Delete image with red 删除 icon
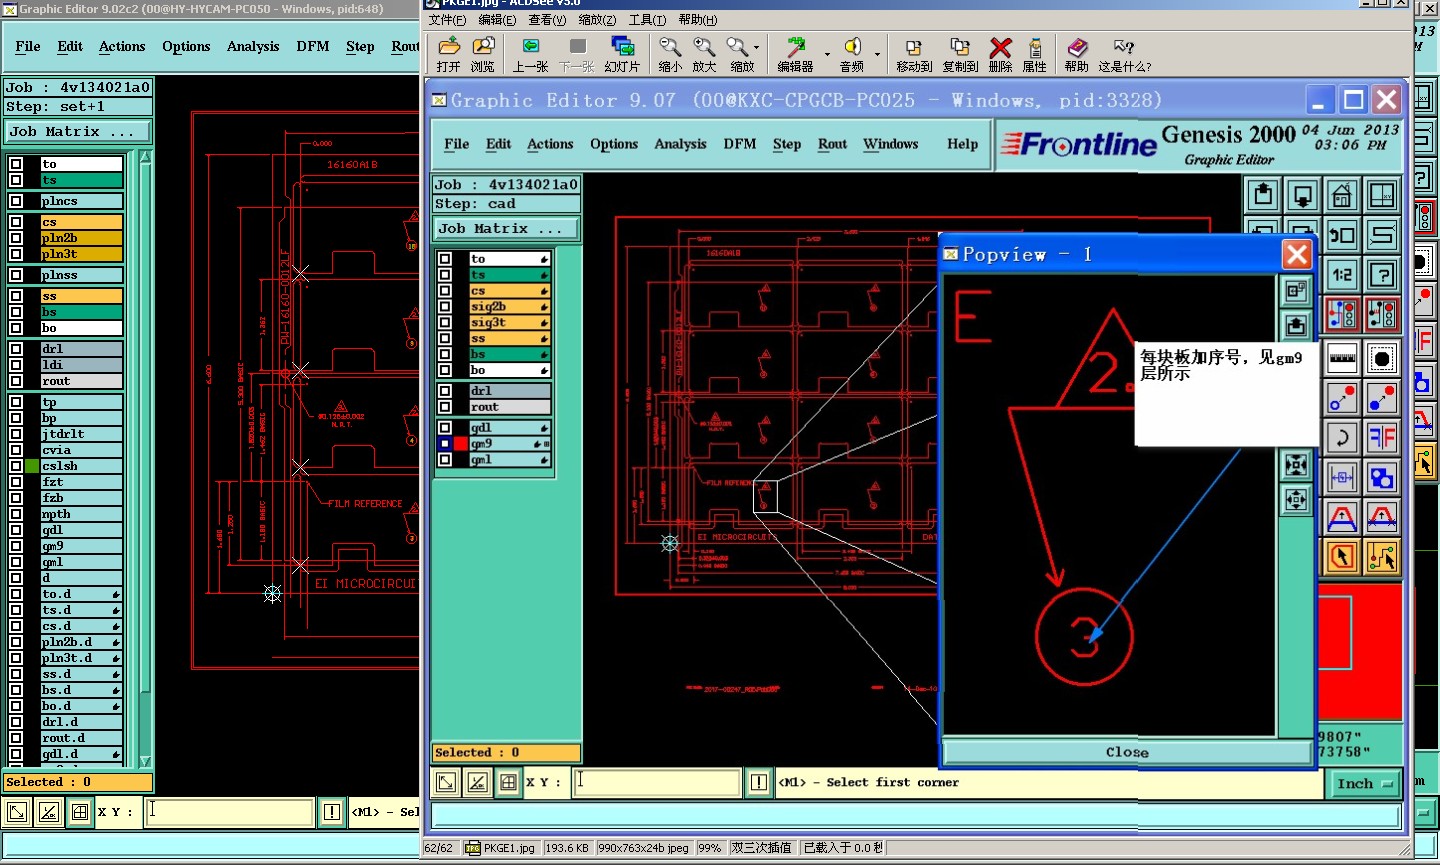Viewport: 1440px width, 865px height. (x=1000, y=53)
